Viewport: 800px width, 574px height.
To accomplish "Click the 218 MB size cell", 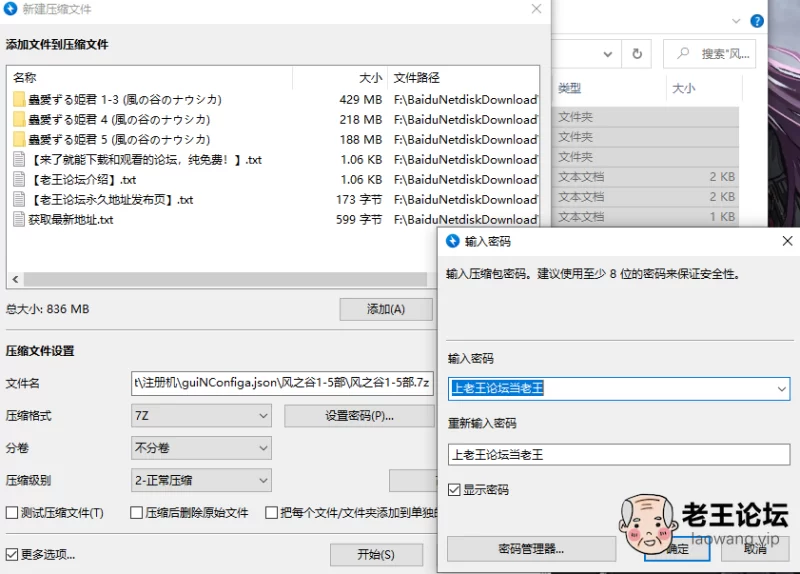I will click(361, 119).
